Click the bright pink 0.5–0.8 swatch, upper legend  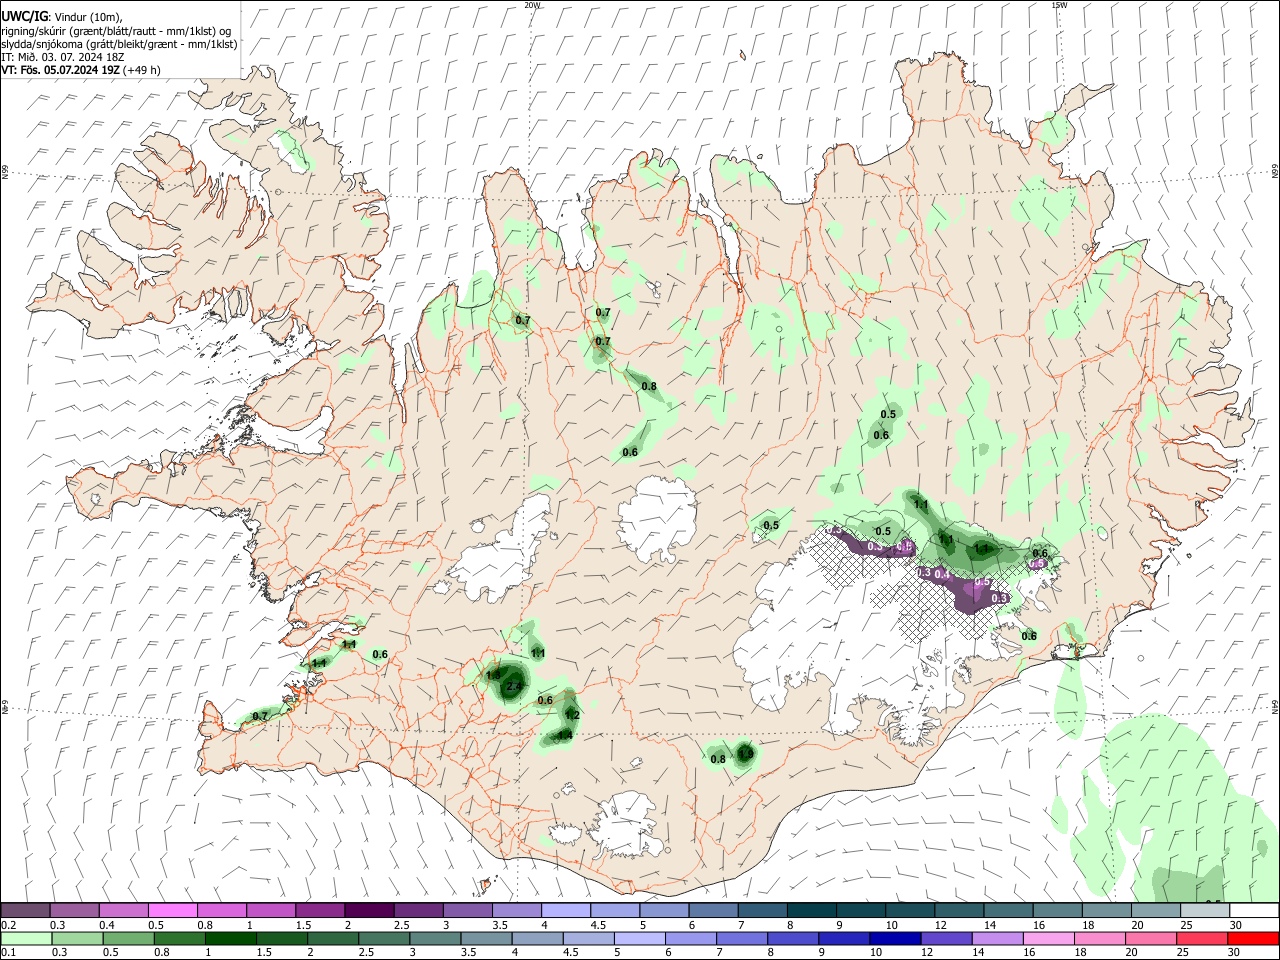(172, 911)
